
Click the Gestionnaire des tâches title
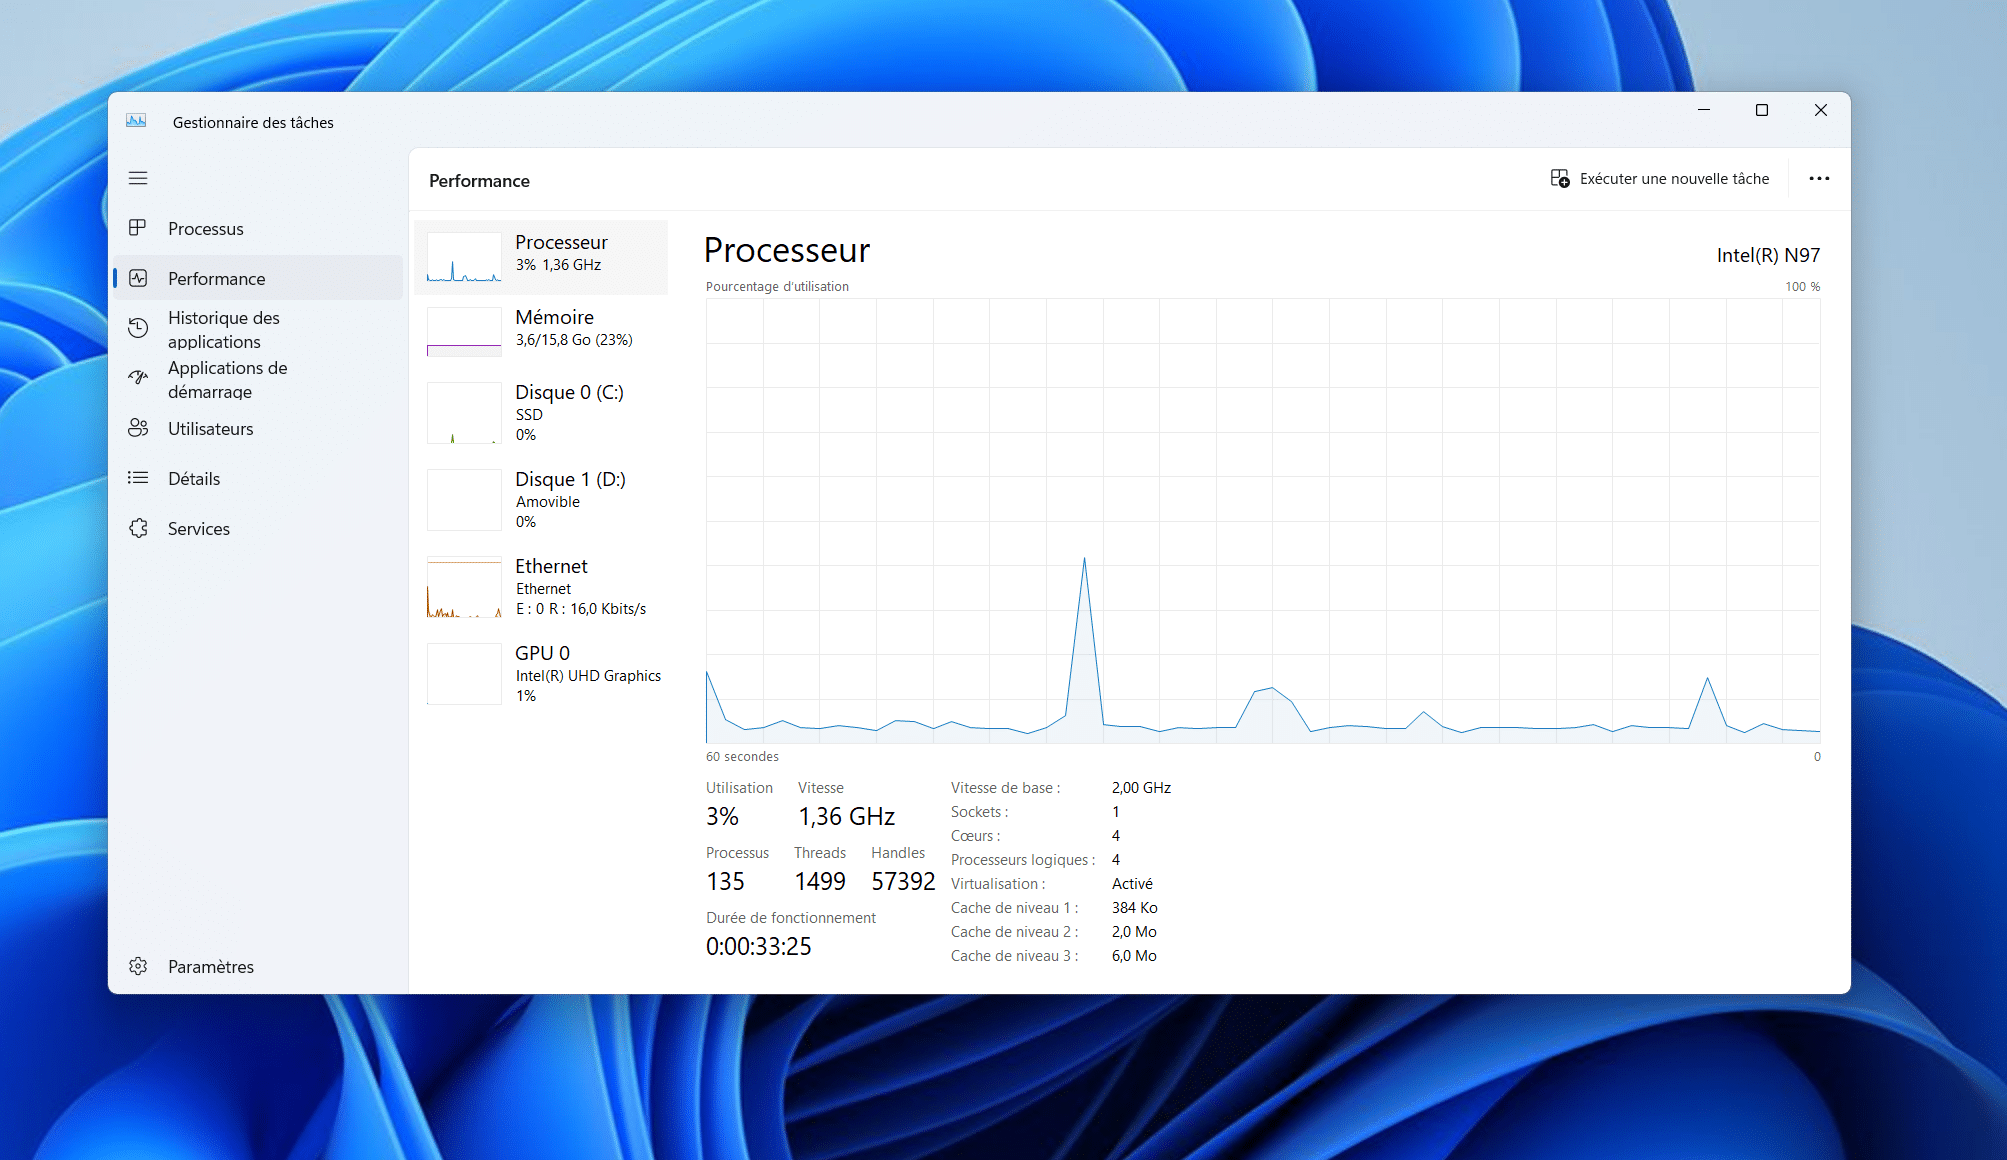[253, 123]
